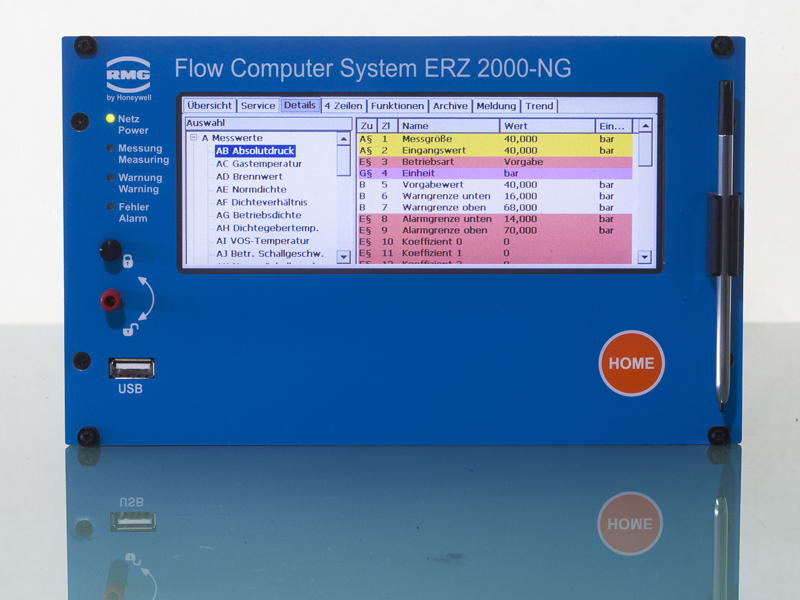Click the Vorgabe value cell
This screenshot has width=800, height=600.
523,162
